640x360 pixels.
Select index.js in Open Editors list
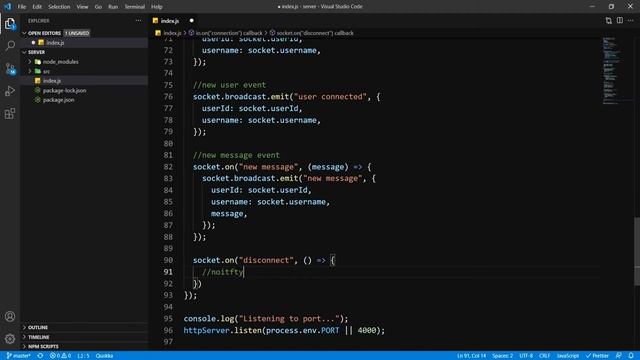point(84,42)
